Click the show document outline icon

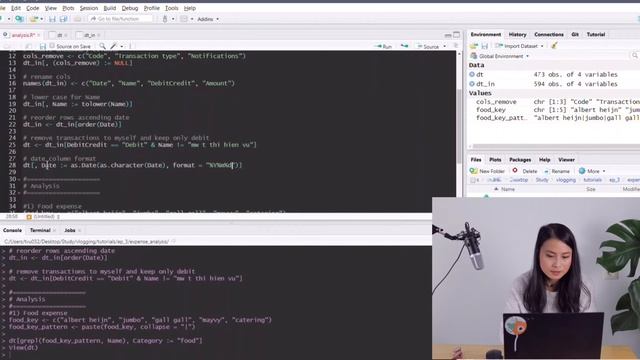tap(456, 46)
